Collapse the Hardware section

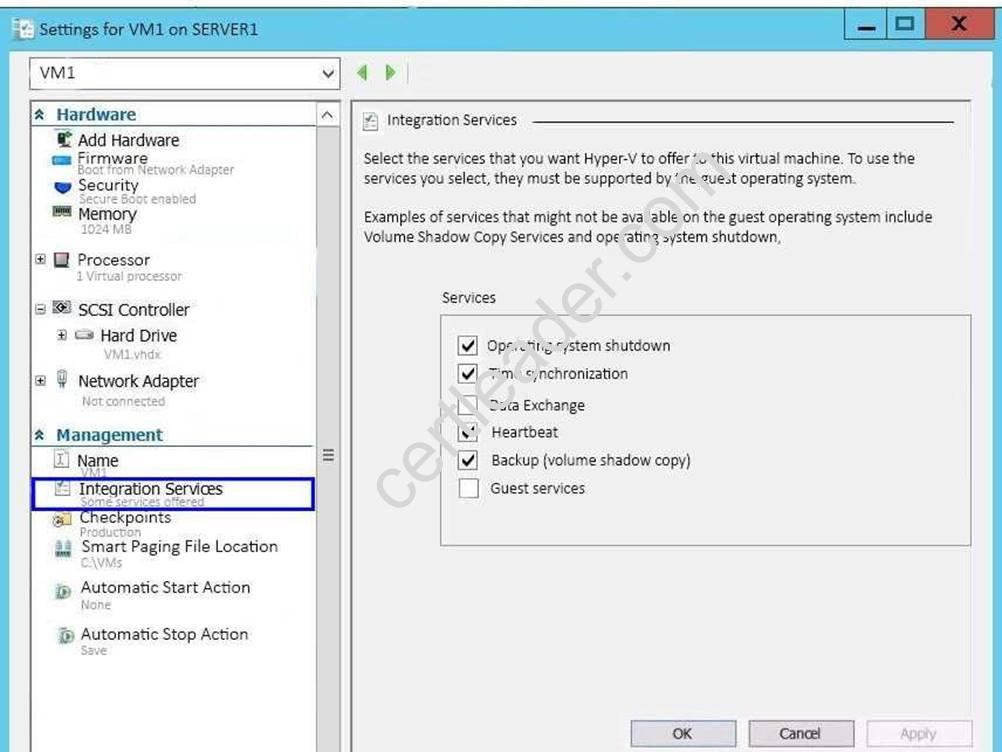(x=40, y=114)
